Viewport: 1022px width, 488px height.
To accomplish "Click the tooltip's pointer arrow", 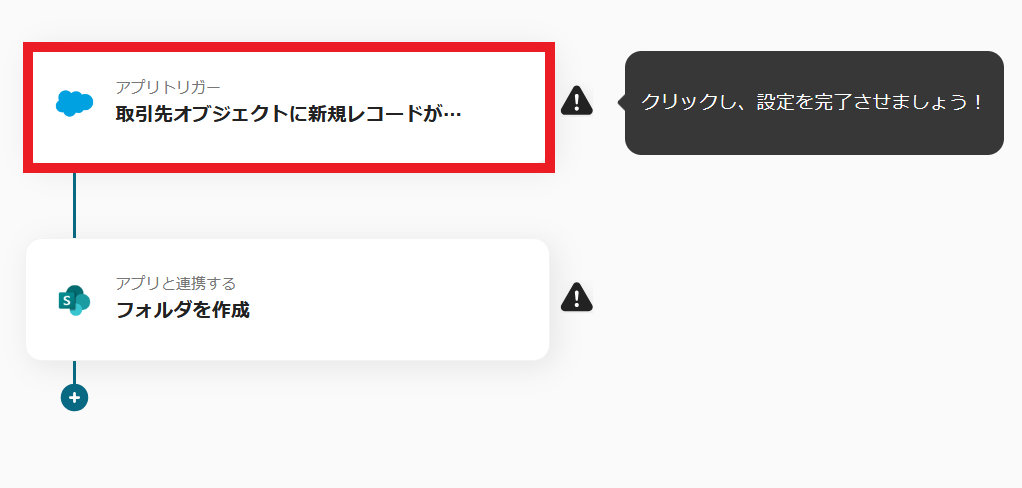I will (621, 102).
